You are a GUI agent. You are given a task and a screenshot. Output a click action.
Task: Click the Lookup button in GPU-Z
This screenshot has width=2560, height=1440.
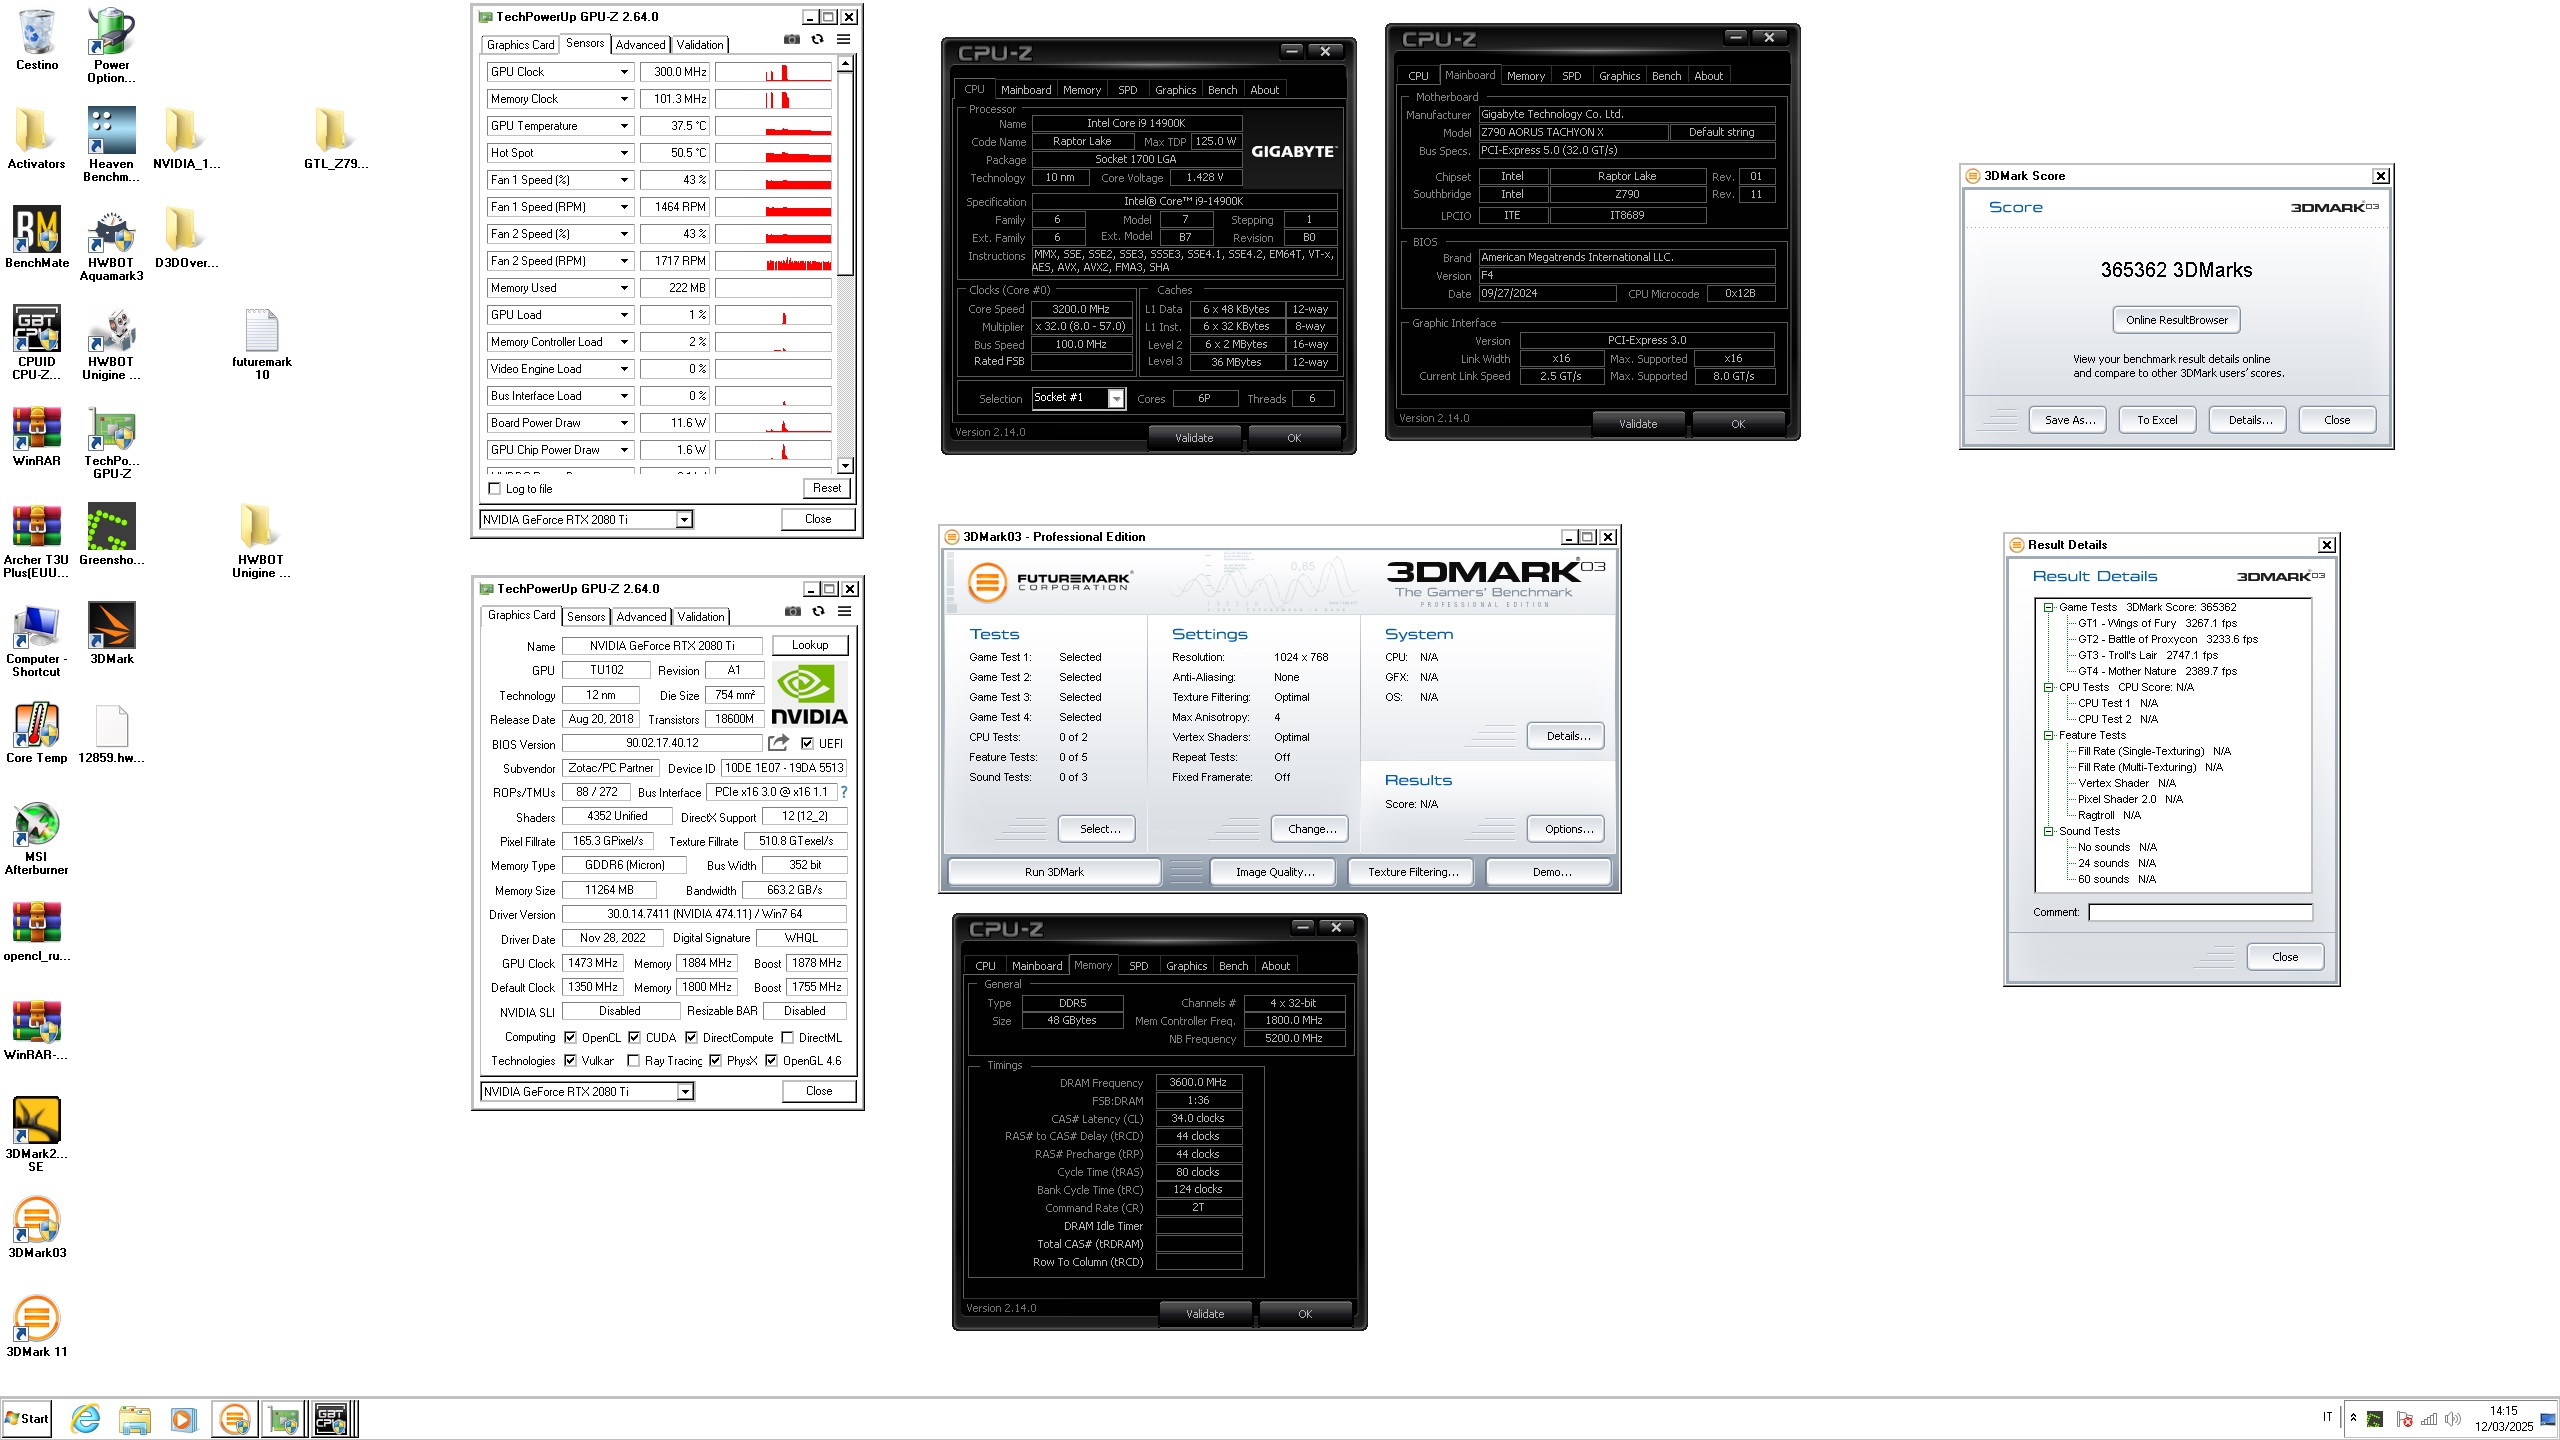(809, 645)
